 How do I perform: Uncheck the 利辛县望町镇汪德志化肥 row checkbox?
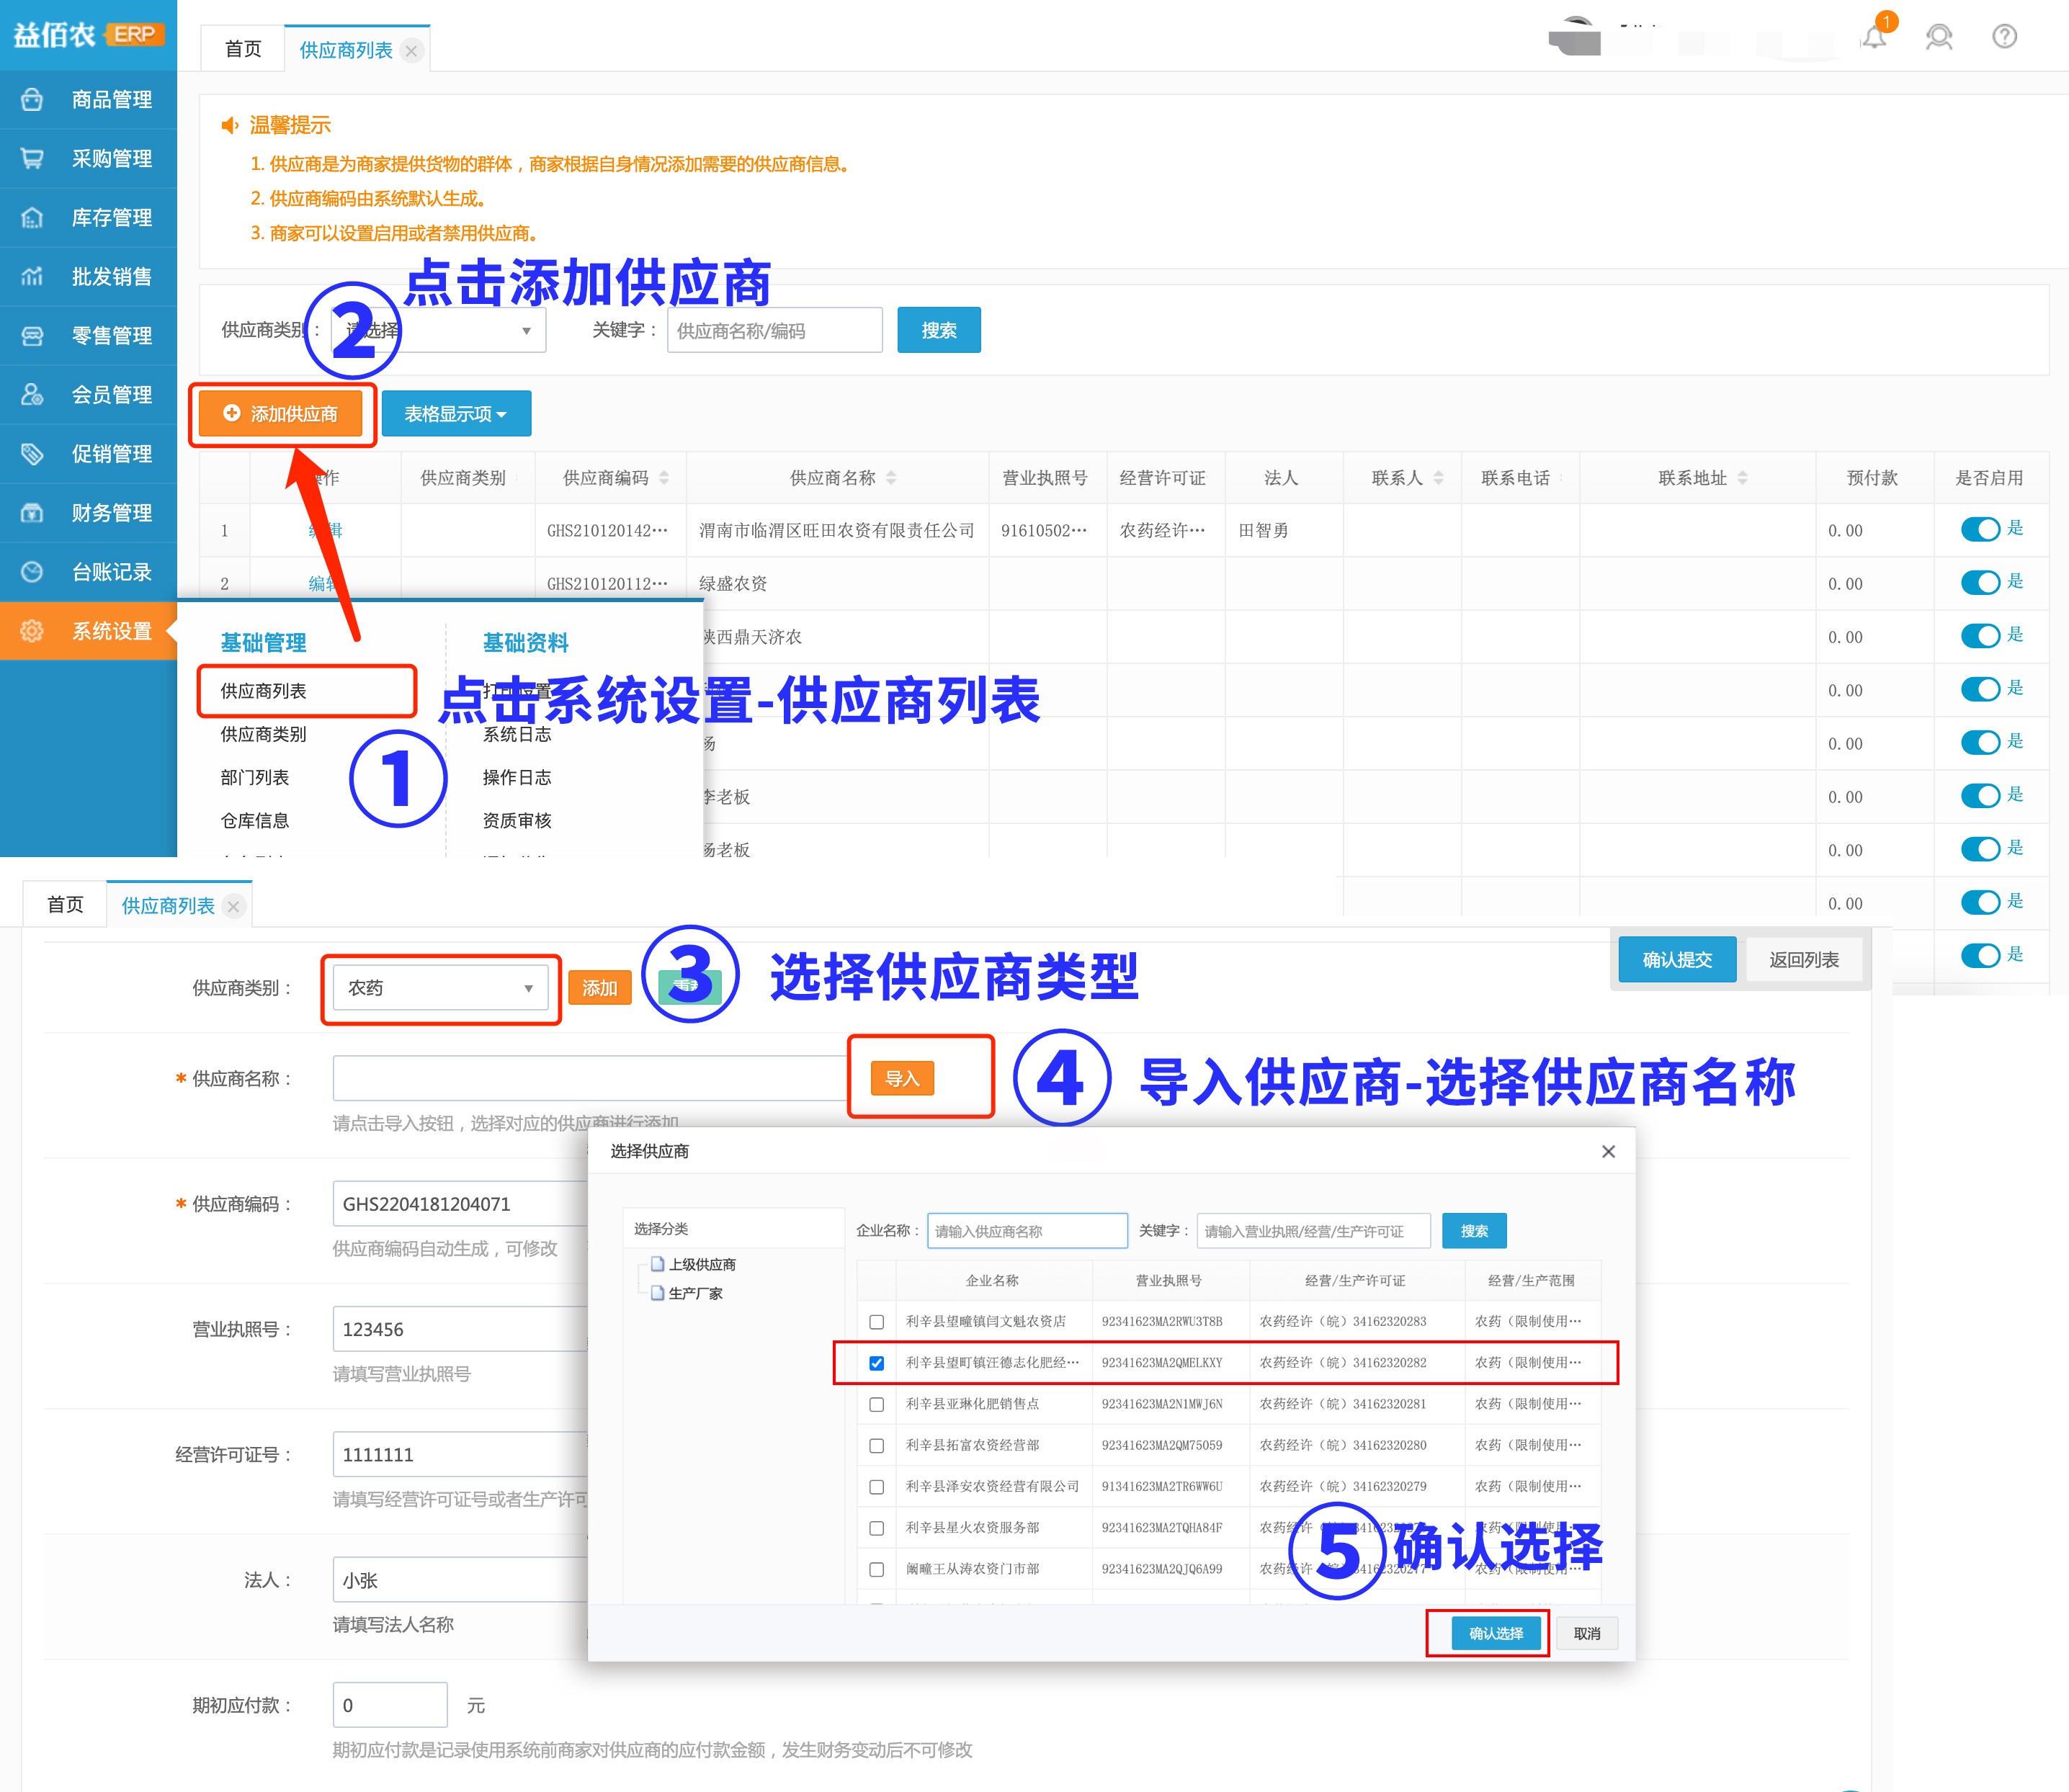(877, 1363)
